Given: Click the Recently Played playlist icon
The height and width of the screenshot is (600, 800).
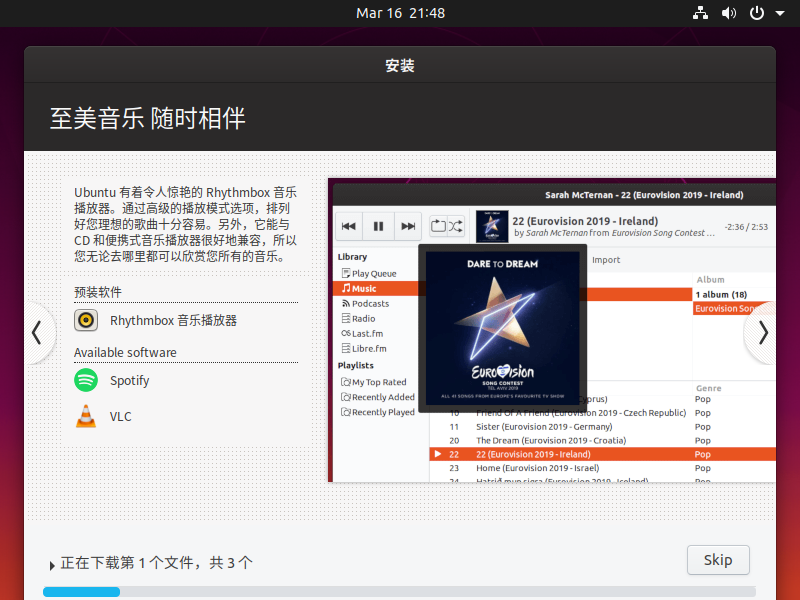Looking at the screenshot, I should 346,412.
